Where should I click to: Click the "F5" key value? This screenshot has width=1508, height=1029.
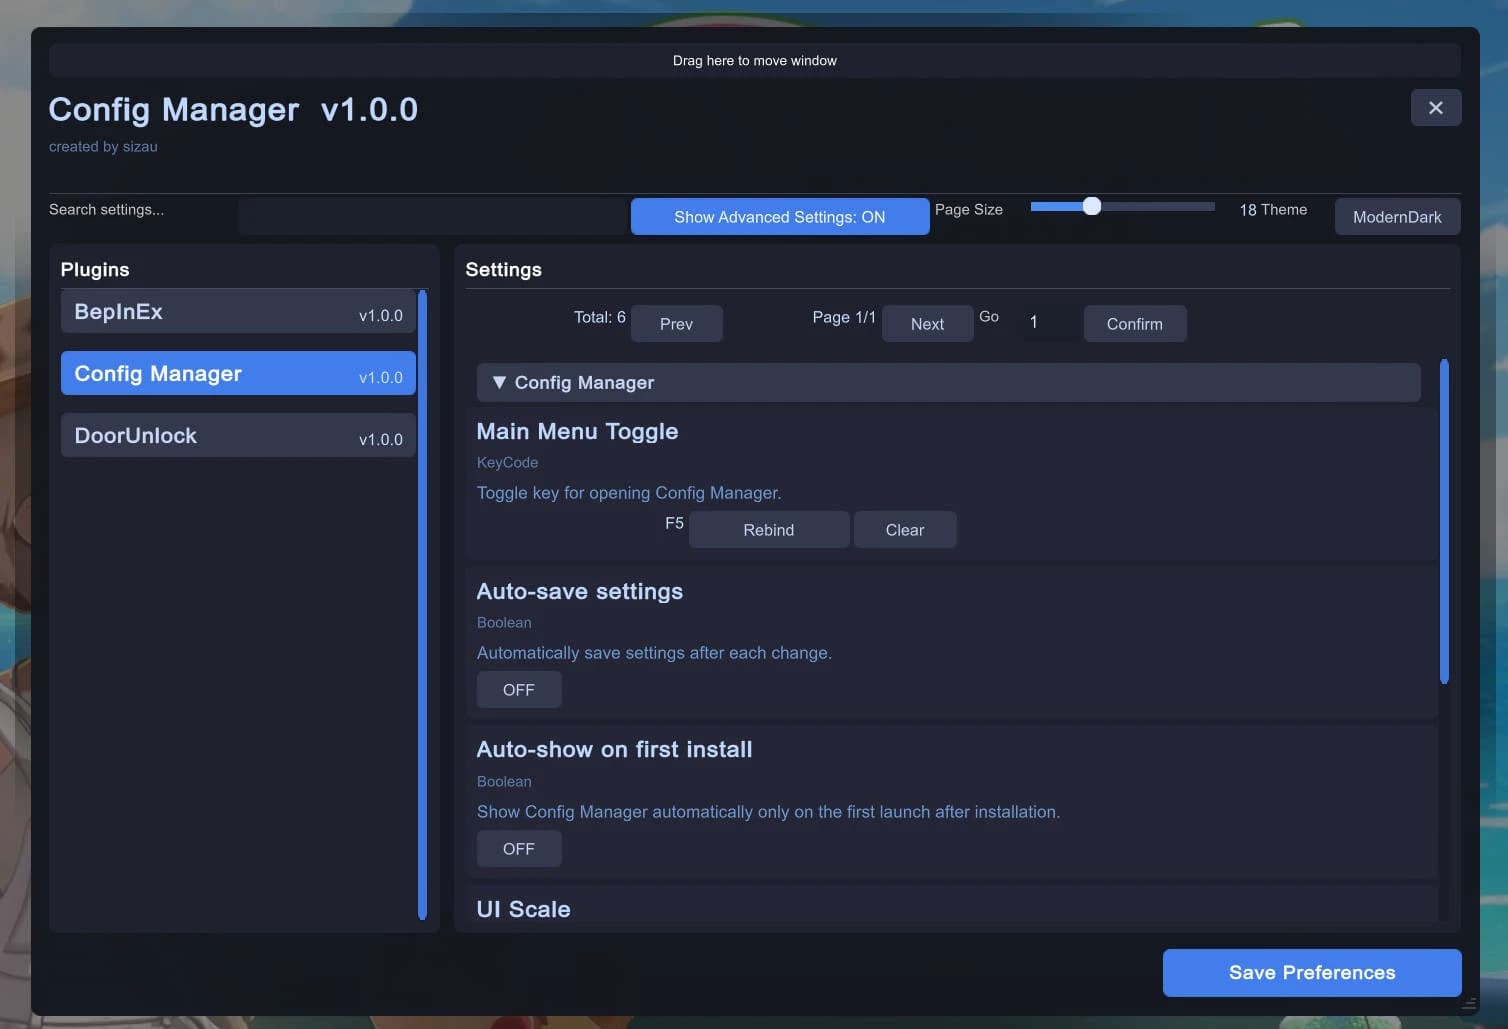(x=674, y=523)
